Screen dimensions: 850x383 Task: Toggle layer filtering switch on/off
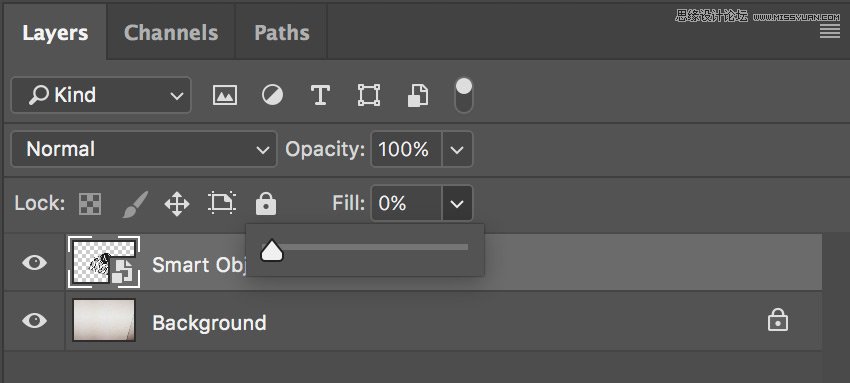tap(463, 95)
